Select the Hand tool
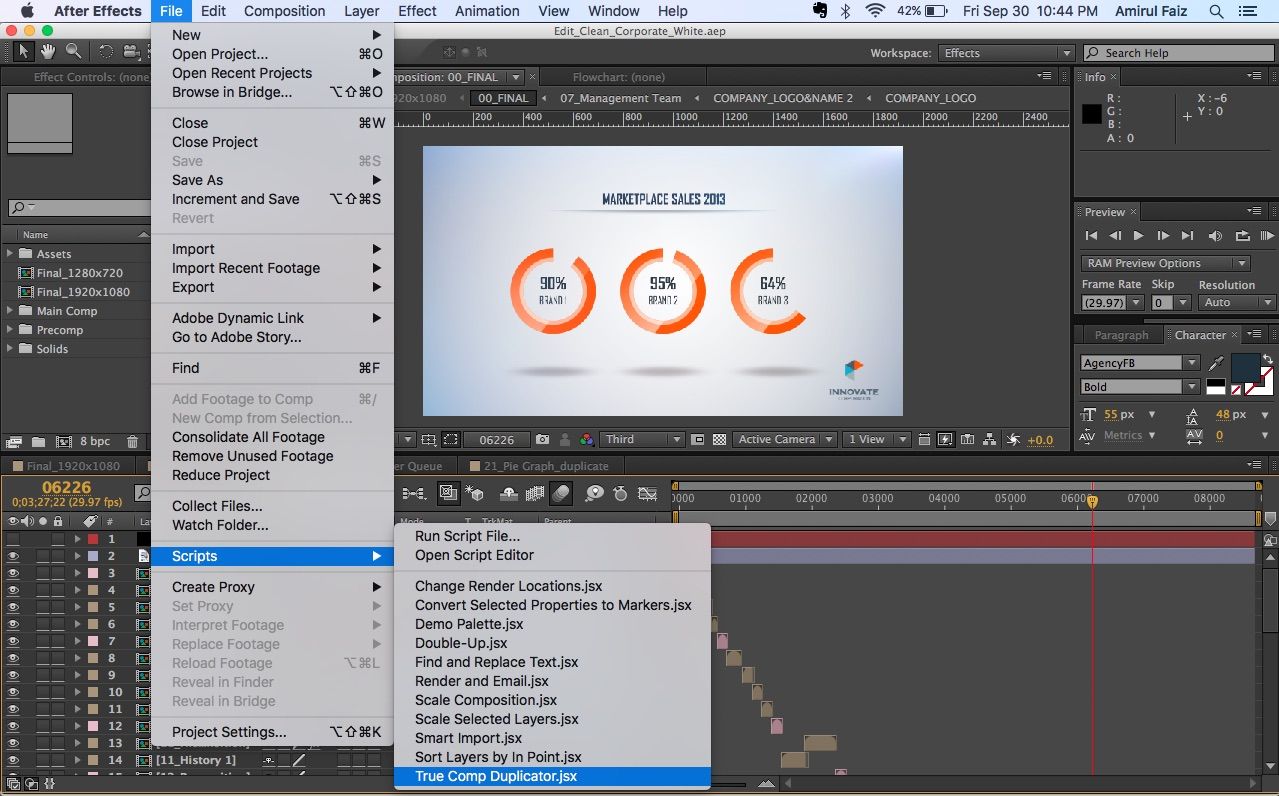1279x796 pixels. [48, 51]
